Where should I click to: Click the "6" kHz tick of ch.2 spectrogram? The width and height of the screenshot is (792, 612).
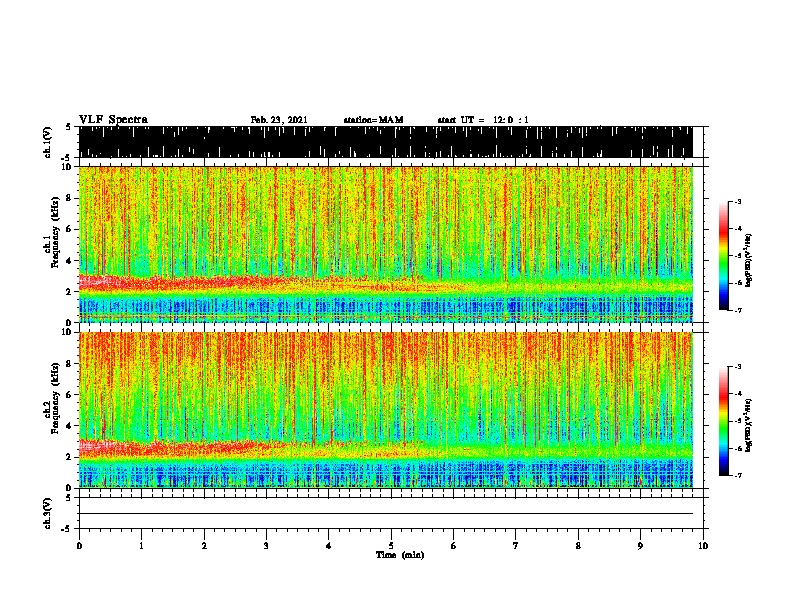coord(70,394)
